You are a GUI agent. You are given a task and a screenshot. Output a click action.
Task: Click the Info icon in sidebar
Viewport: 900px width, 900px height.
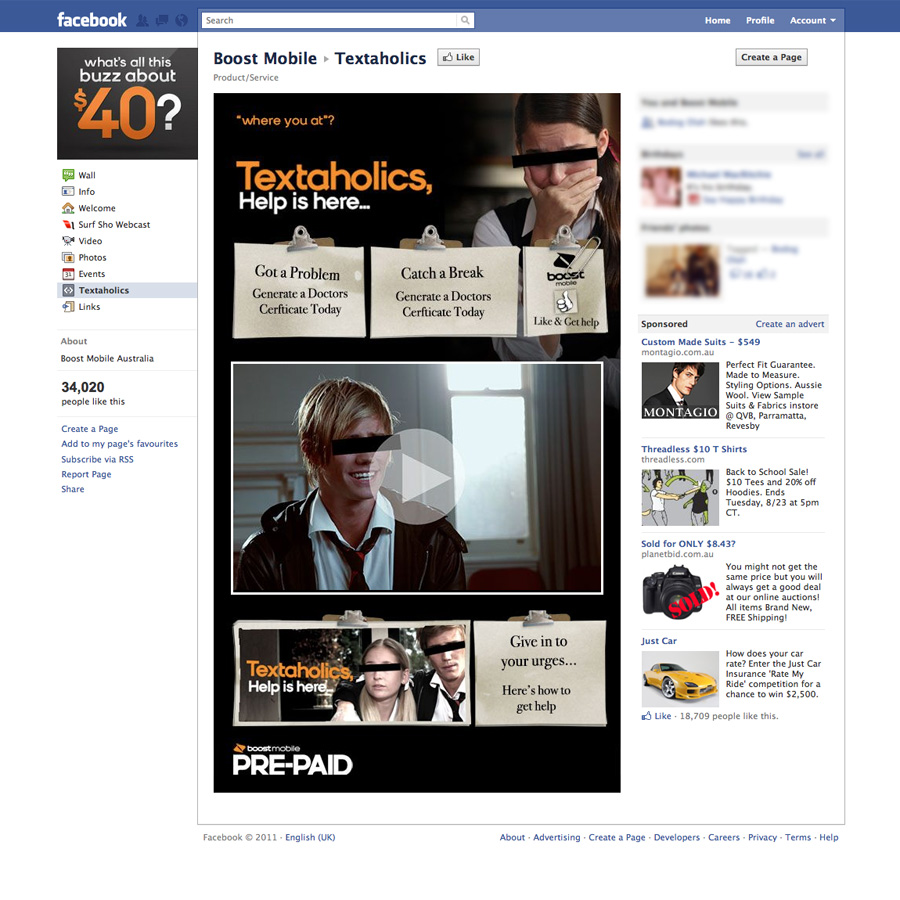[x=68, y=191]
